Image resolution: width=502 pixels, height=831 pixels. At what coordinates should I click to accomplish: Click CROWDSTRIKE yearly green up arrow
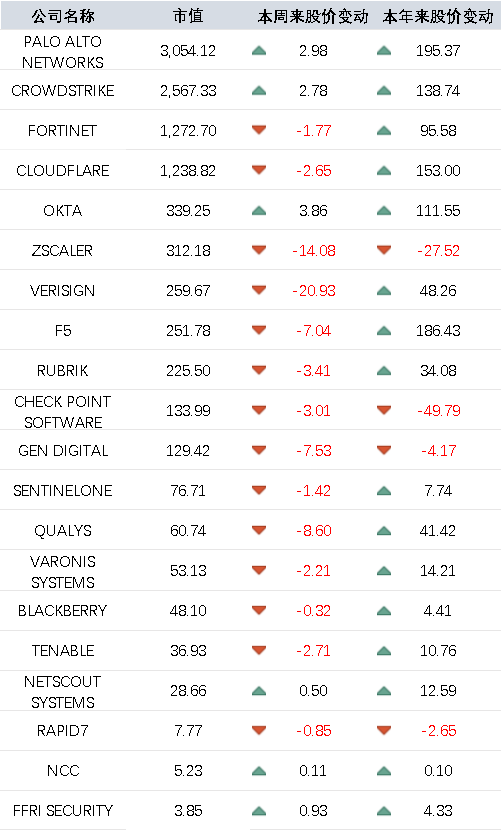(384, 91)
